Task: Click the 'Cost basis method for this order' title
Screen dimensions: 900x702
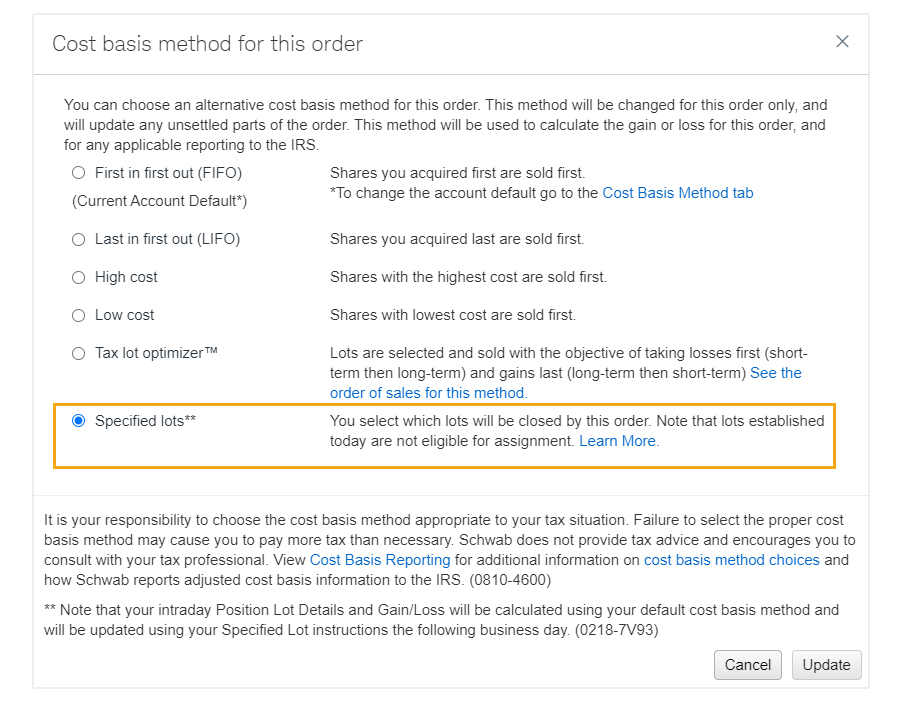Action: coord(207,44)
